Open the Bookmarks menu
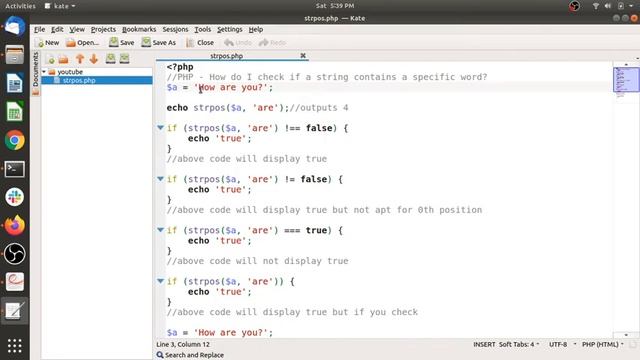Screen dimensions: 640x360 [139, 29]
